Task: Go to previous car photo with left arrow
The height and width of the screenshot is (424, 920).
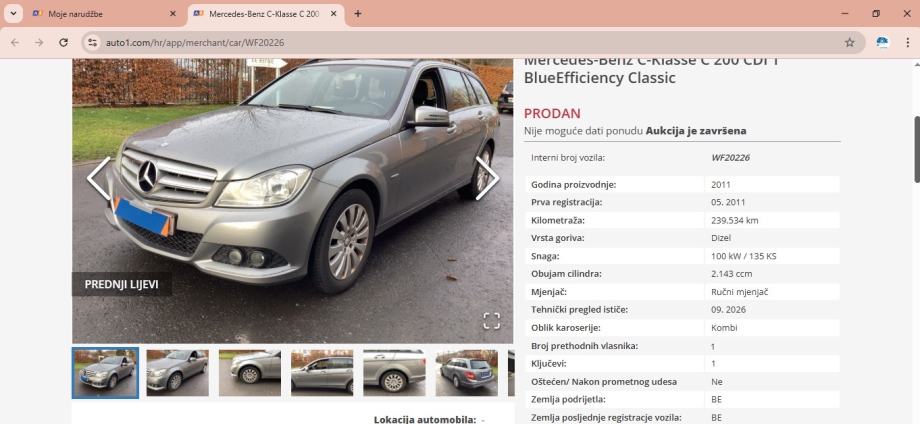Action: click(x=99, y=178)
